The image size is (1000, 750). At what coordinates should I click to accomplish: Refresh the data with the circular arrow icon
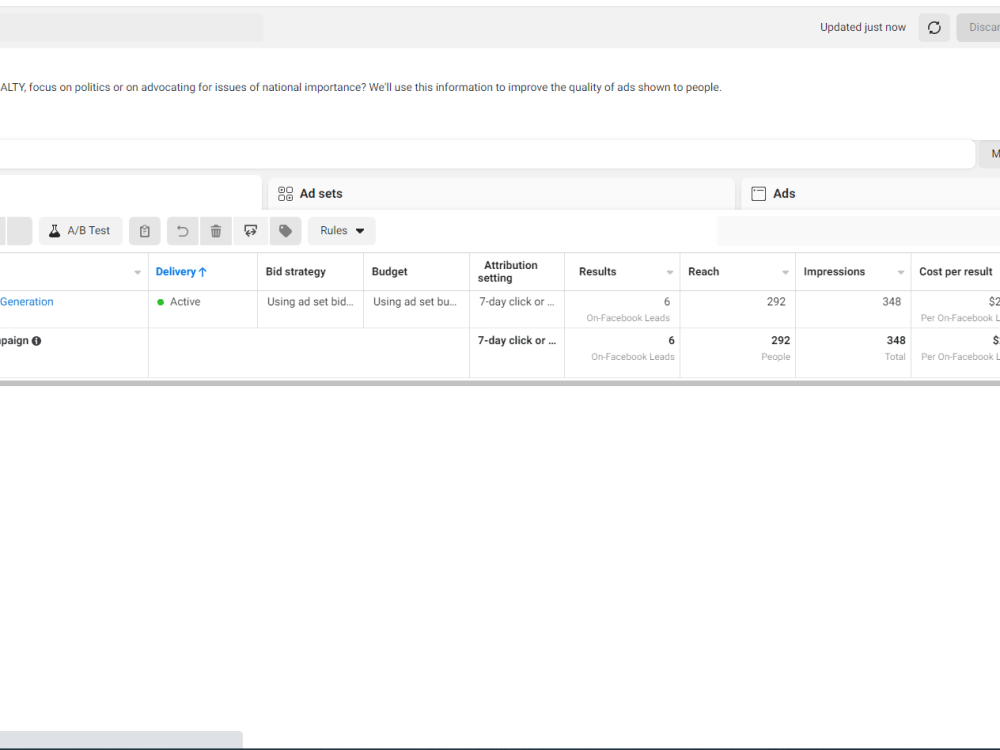[934, 27]
